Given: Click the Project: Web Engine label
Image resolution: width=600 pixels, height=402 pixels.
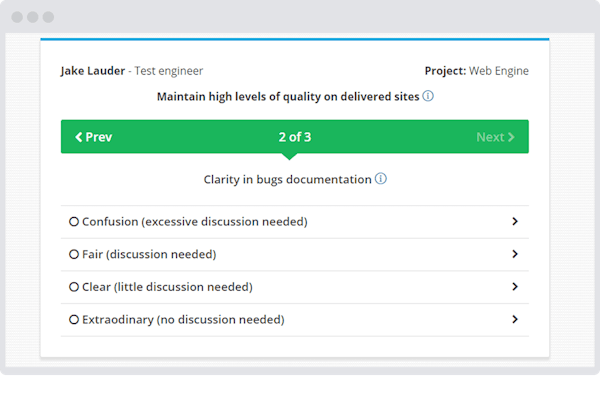Looking at the screenshot, I should tap(477, 71).
